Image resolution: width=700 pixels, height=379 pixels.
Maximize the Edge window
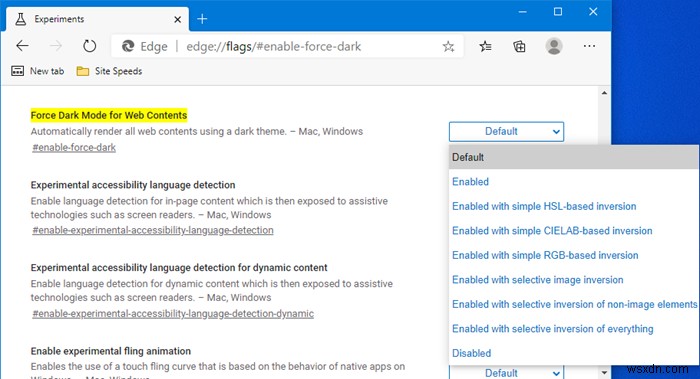pos(558,12)
